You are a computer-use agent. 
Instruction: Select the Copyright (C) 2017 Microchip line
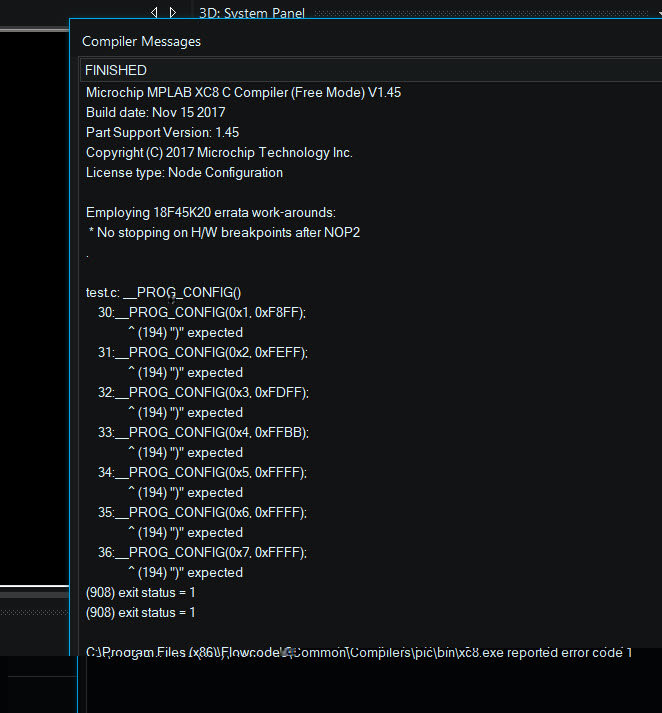[x=219, y=152]
